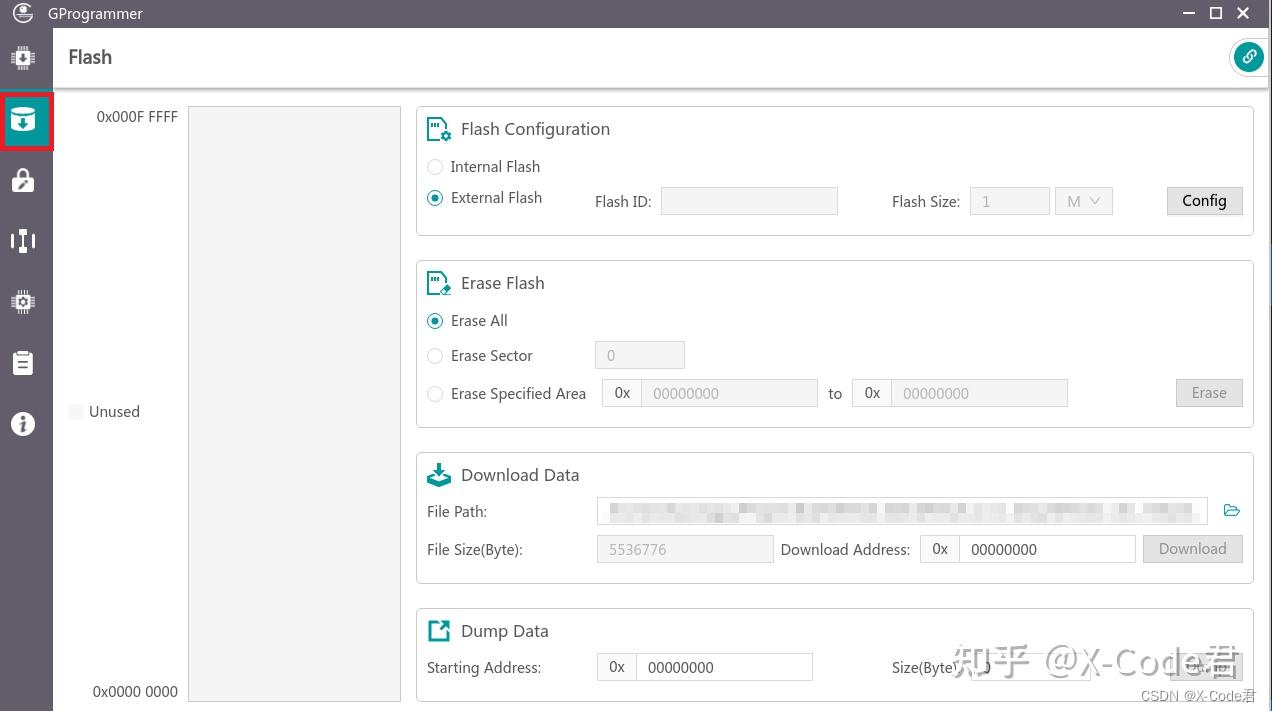This screenshot has width=1272, height=712.
Task: Open the Encrypt & Sign sidebar icon
Action: click(23, 181)
